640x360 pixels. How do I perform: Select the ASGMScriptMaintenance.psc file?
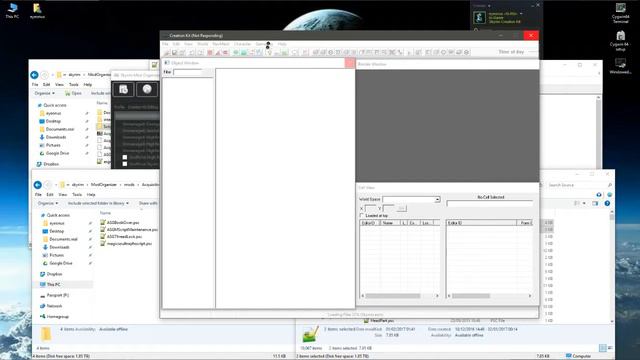129,229
